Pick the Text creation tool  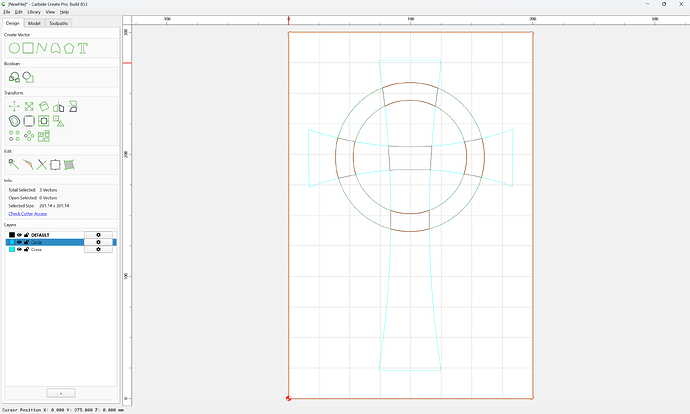pyautogui.click(x=83, y=48)
